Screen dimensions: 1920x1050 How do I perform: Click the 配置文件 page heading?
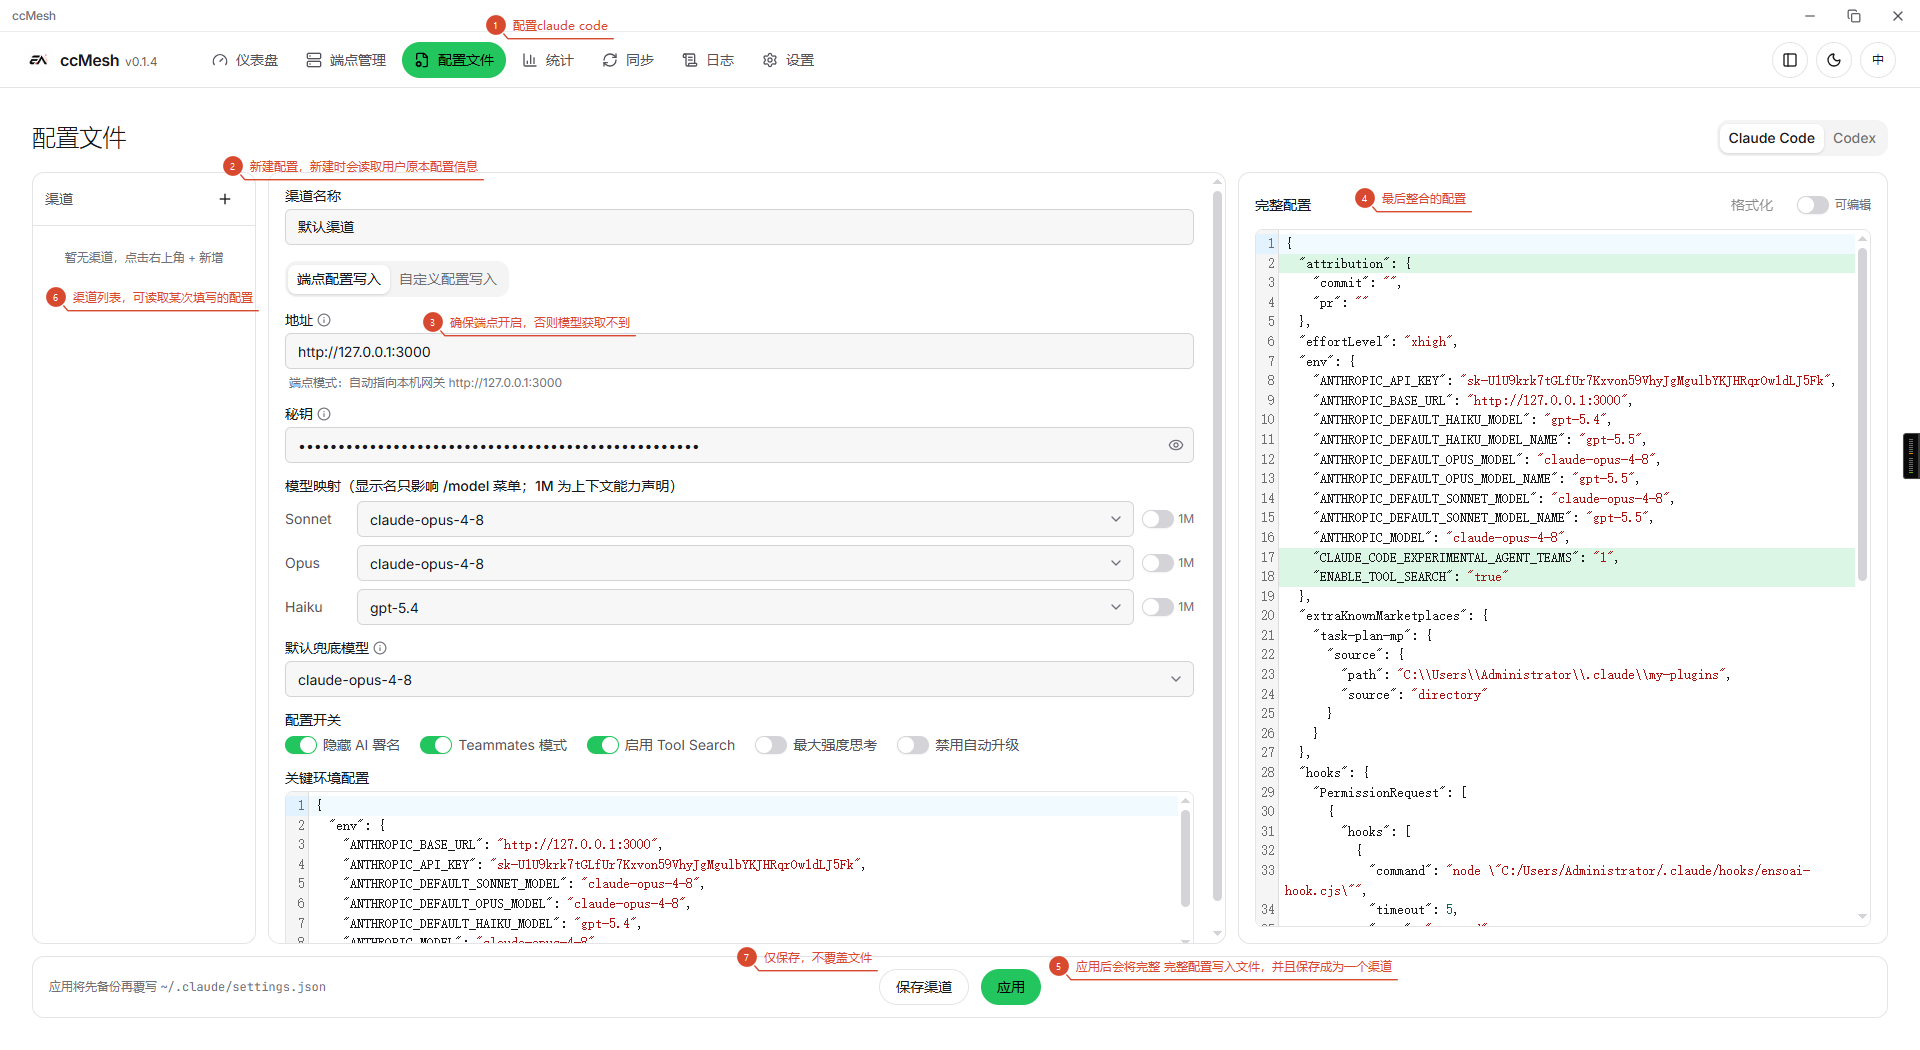[79, 138]
